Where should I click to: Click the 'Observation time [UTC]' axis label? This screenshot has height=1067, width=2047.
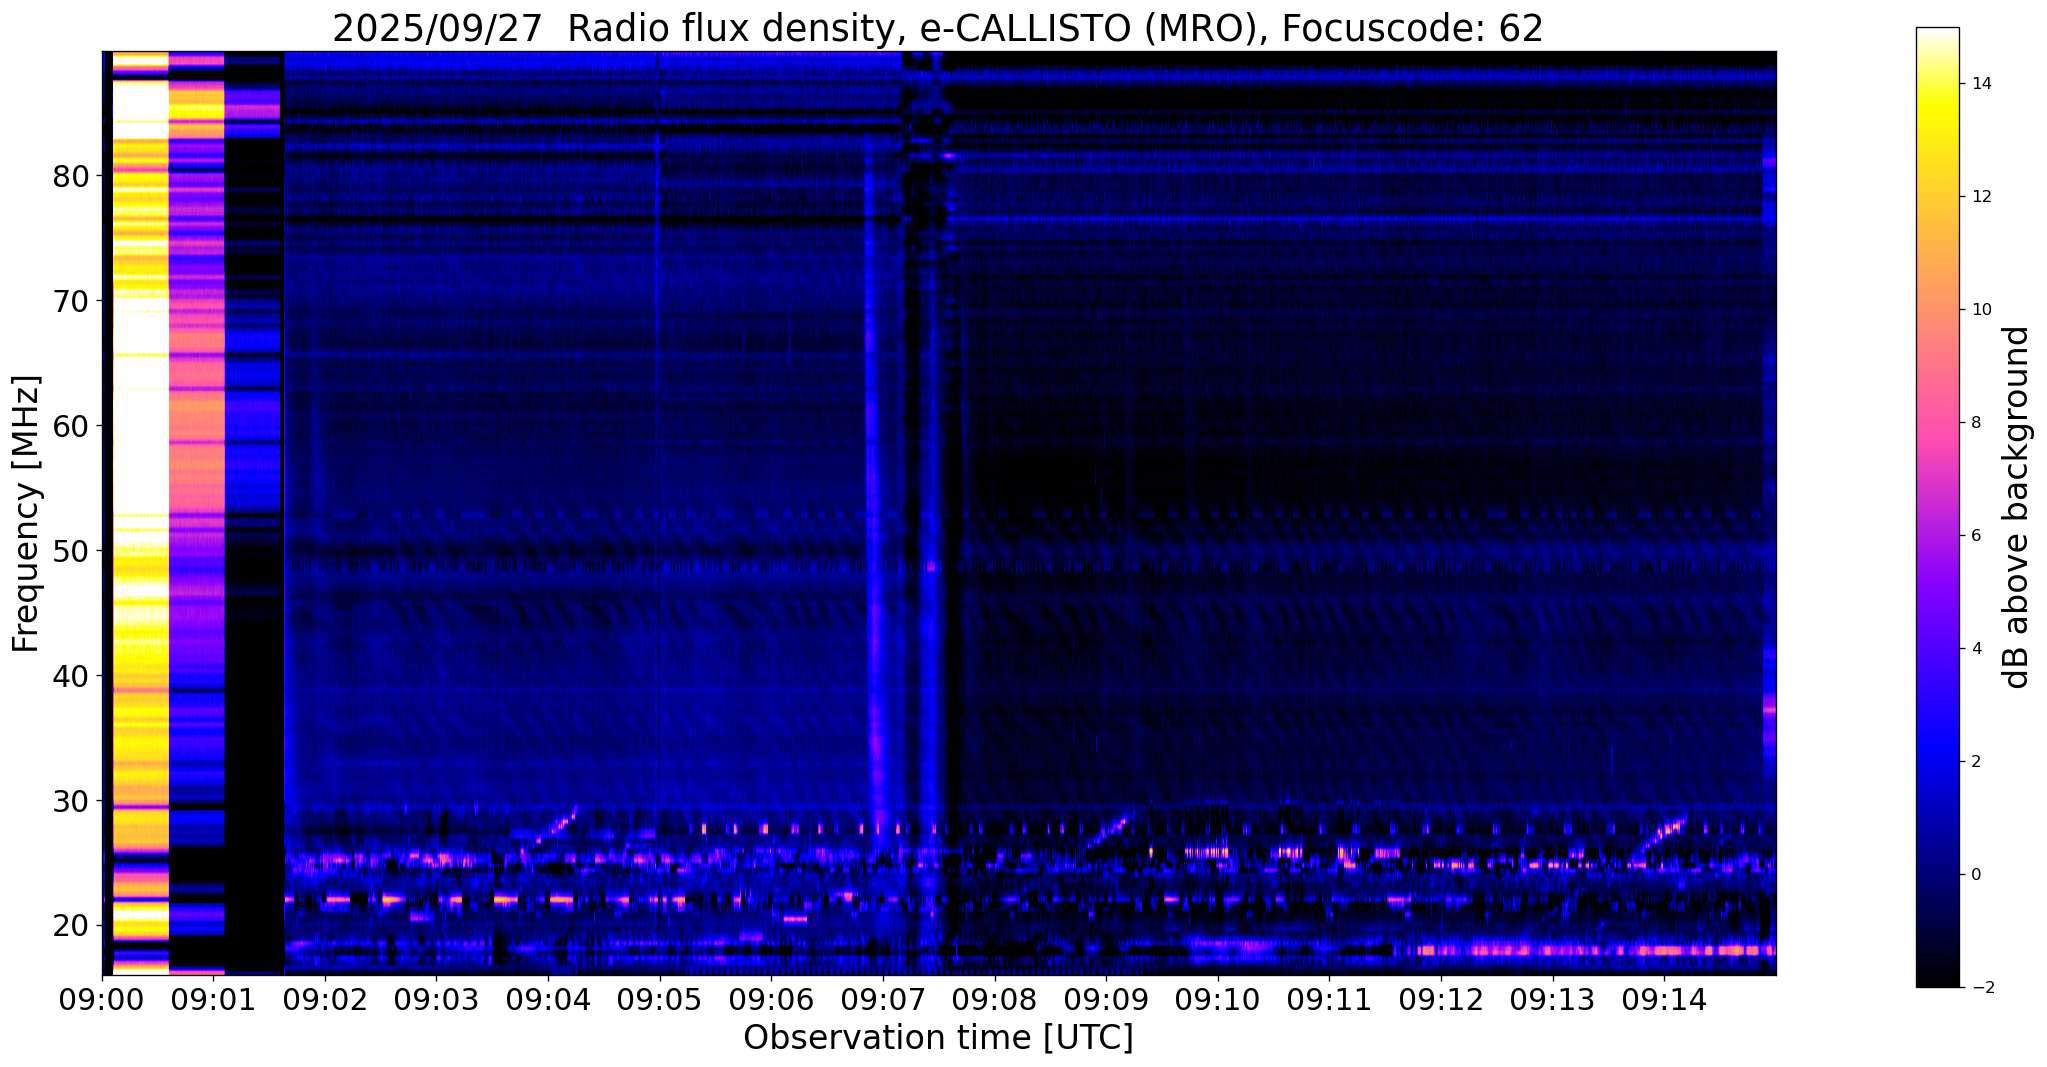point(938,1038)
